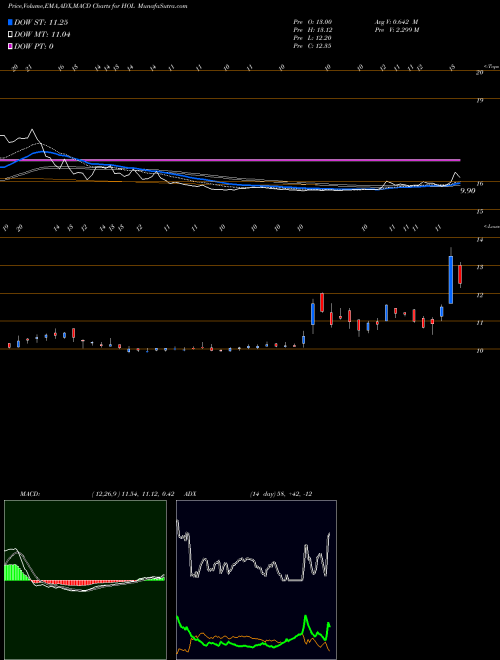Screen dimensions: 500x660
Task: Click the price axis label '11'
Action: pos(479,323)
